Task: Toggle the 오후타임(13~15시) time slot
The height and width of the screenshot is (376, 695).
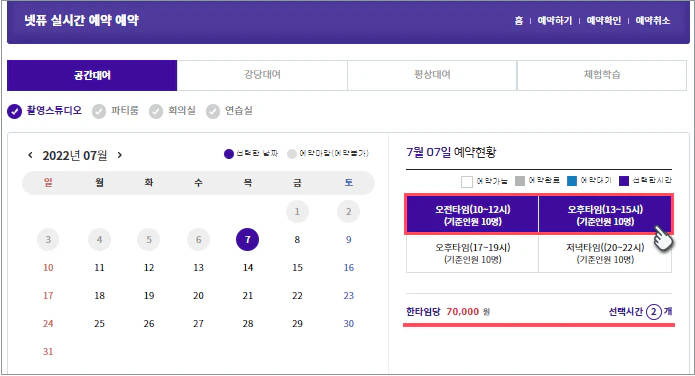Action: tap(605, 215)
